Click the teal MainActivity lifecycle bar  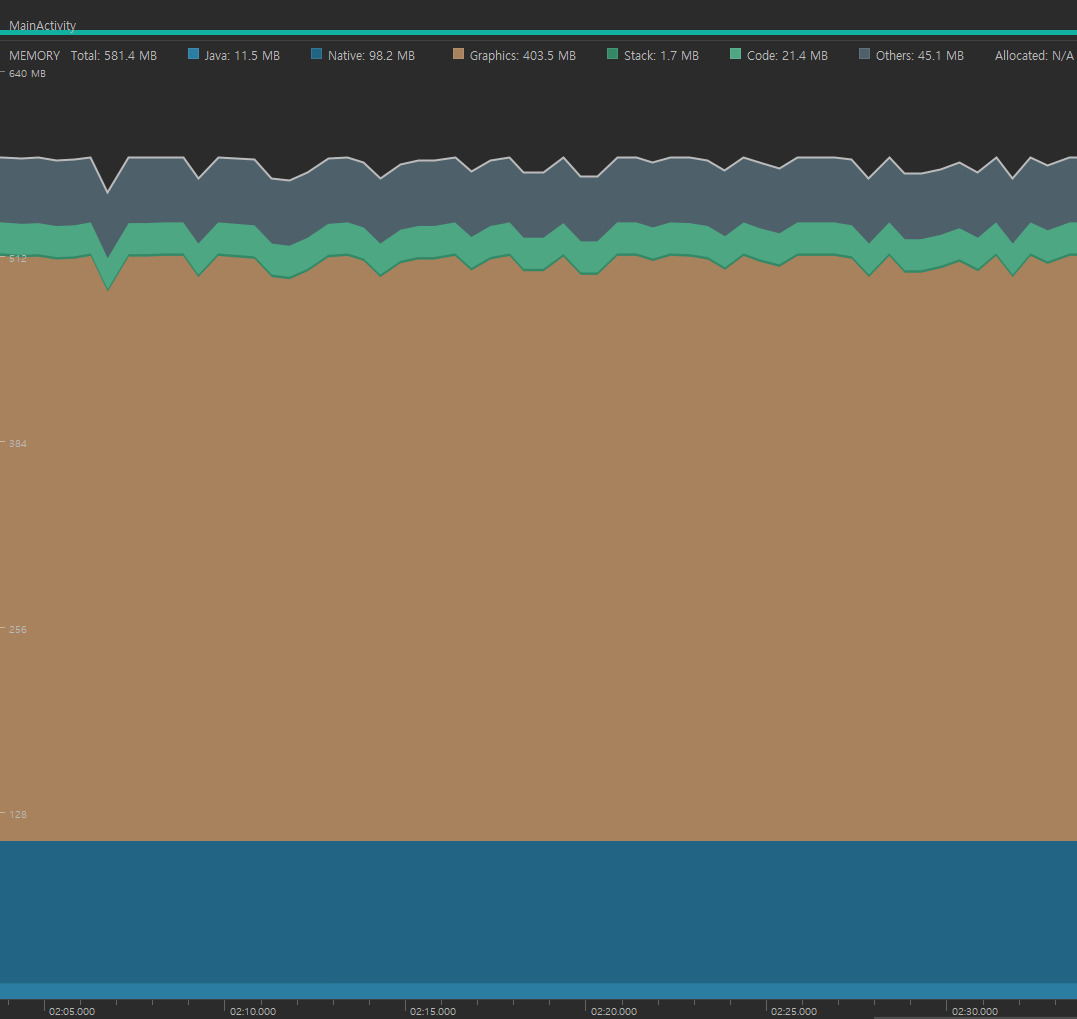pos(538,32)
